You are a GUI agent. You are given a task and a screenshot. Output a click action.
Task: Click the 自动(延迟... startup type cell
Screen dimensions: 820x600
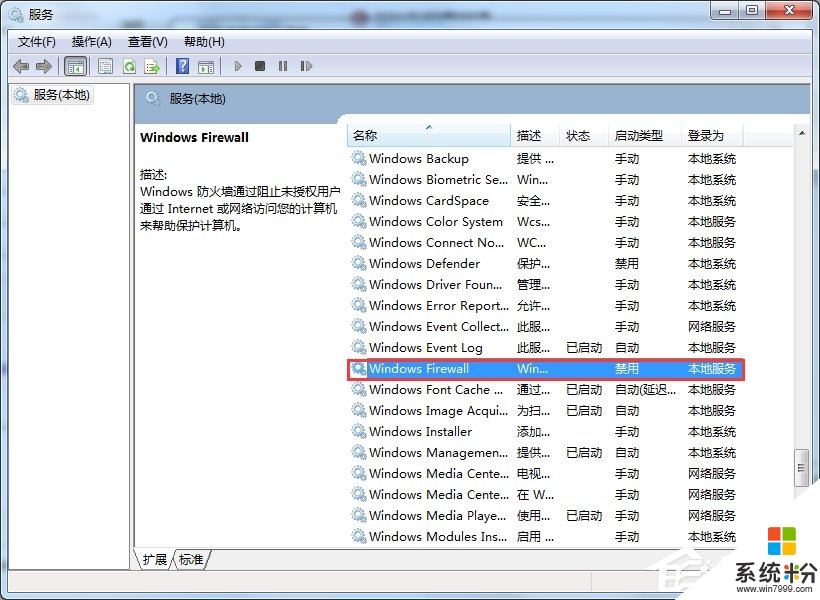[645, 390]
